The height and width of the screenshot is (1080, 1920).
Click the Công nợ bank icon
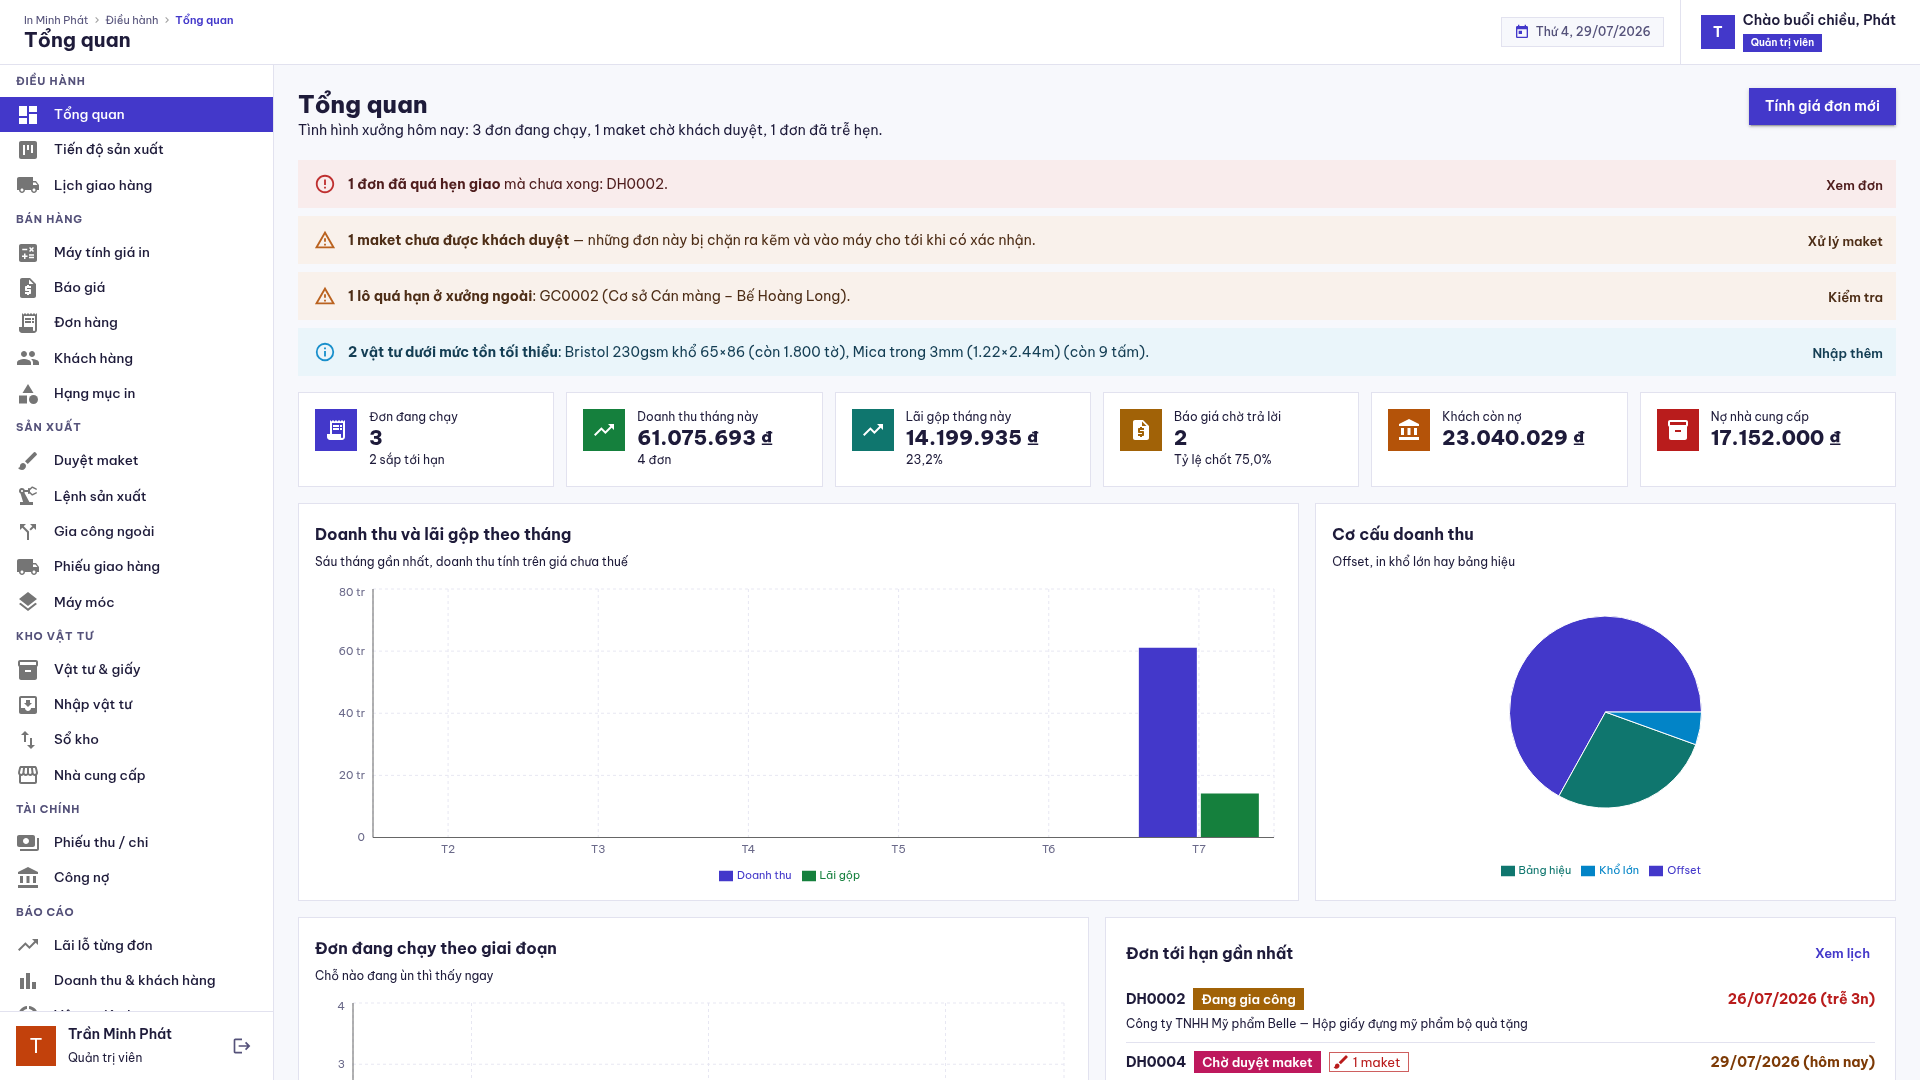28,877
